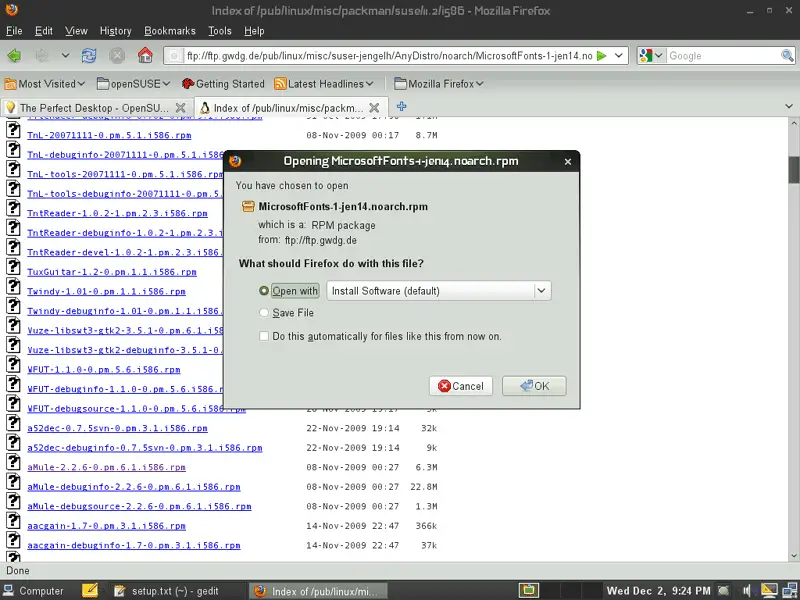Open the list-all-tabs dropdown arrow

click(x=789, y=107)
